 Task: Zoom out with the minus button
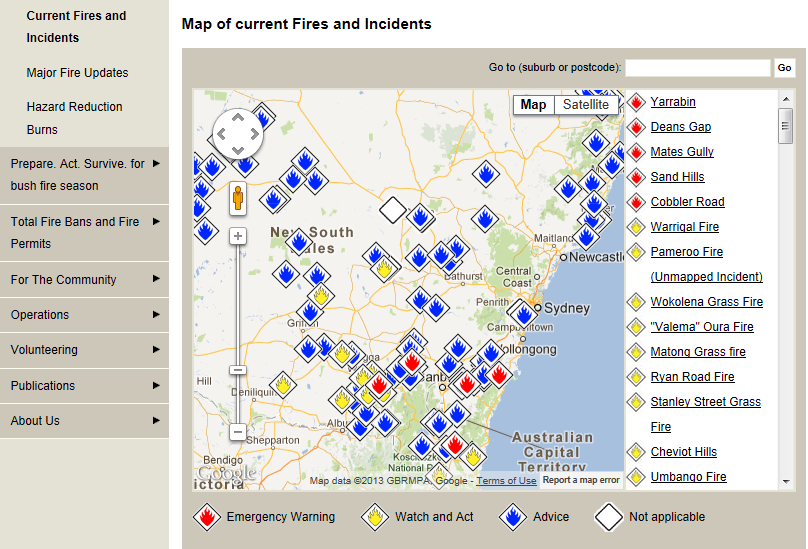pyautogui.click(x=238, y=432)
